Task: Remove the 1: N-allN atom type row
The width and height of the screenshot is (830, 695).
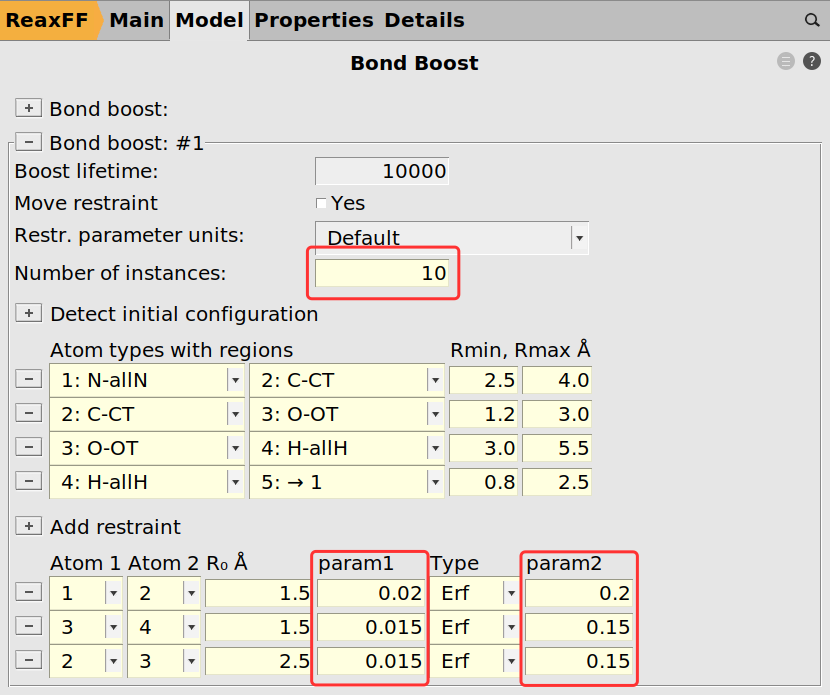Action: [29, 379]
